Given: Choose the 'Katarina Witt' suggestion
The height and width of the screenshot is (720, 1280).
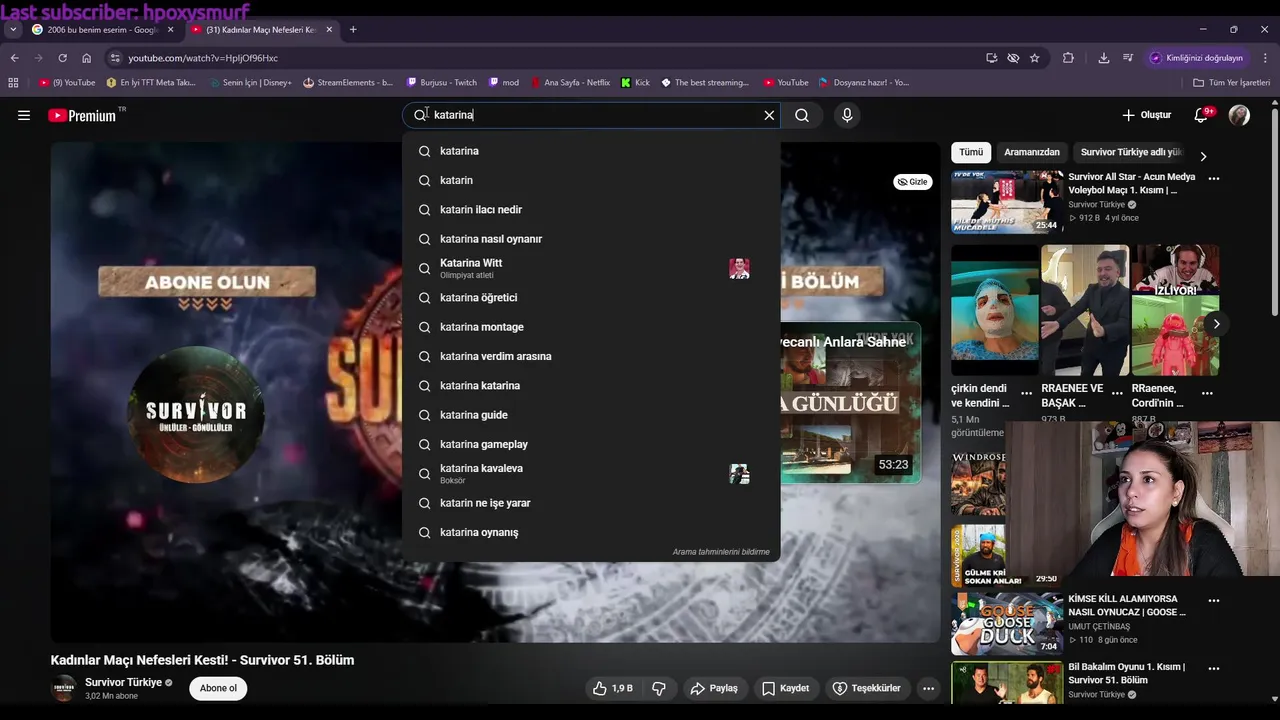Looking at the screenshot, I should pos(591,268).
